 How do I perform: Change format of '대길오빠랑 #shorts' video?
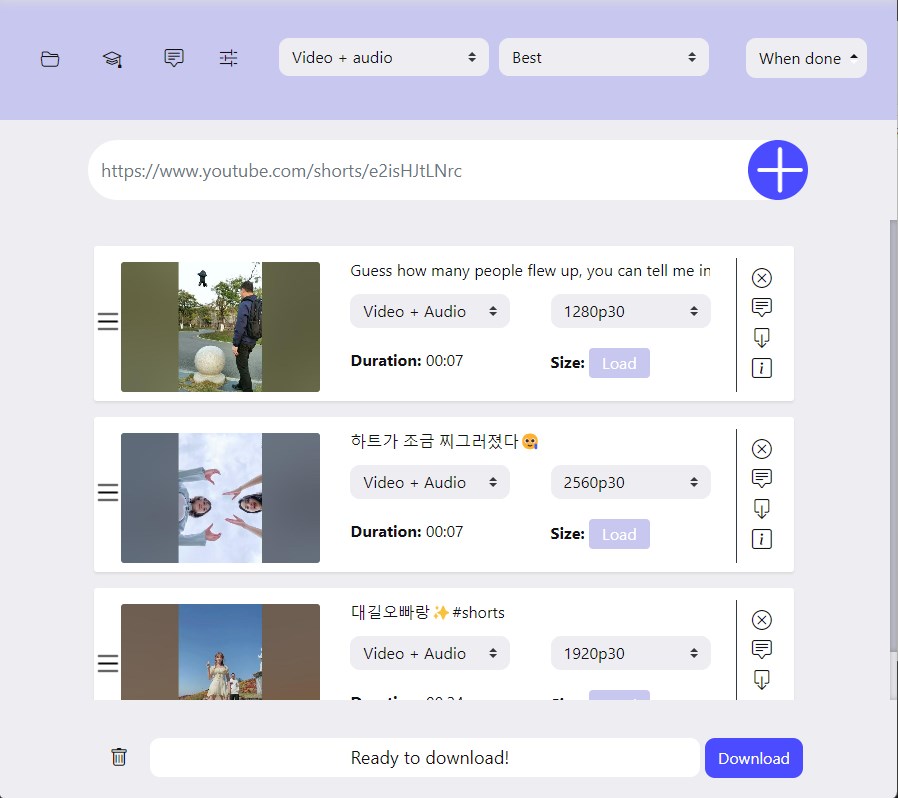pos(430,653)
